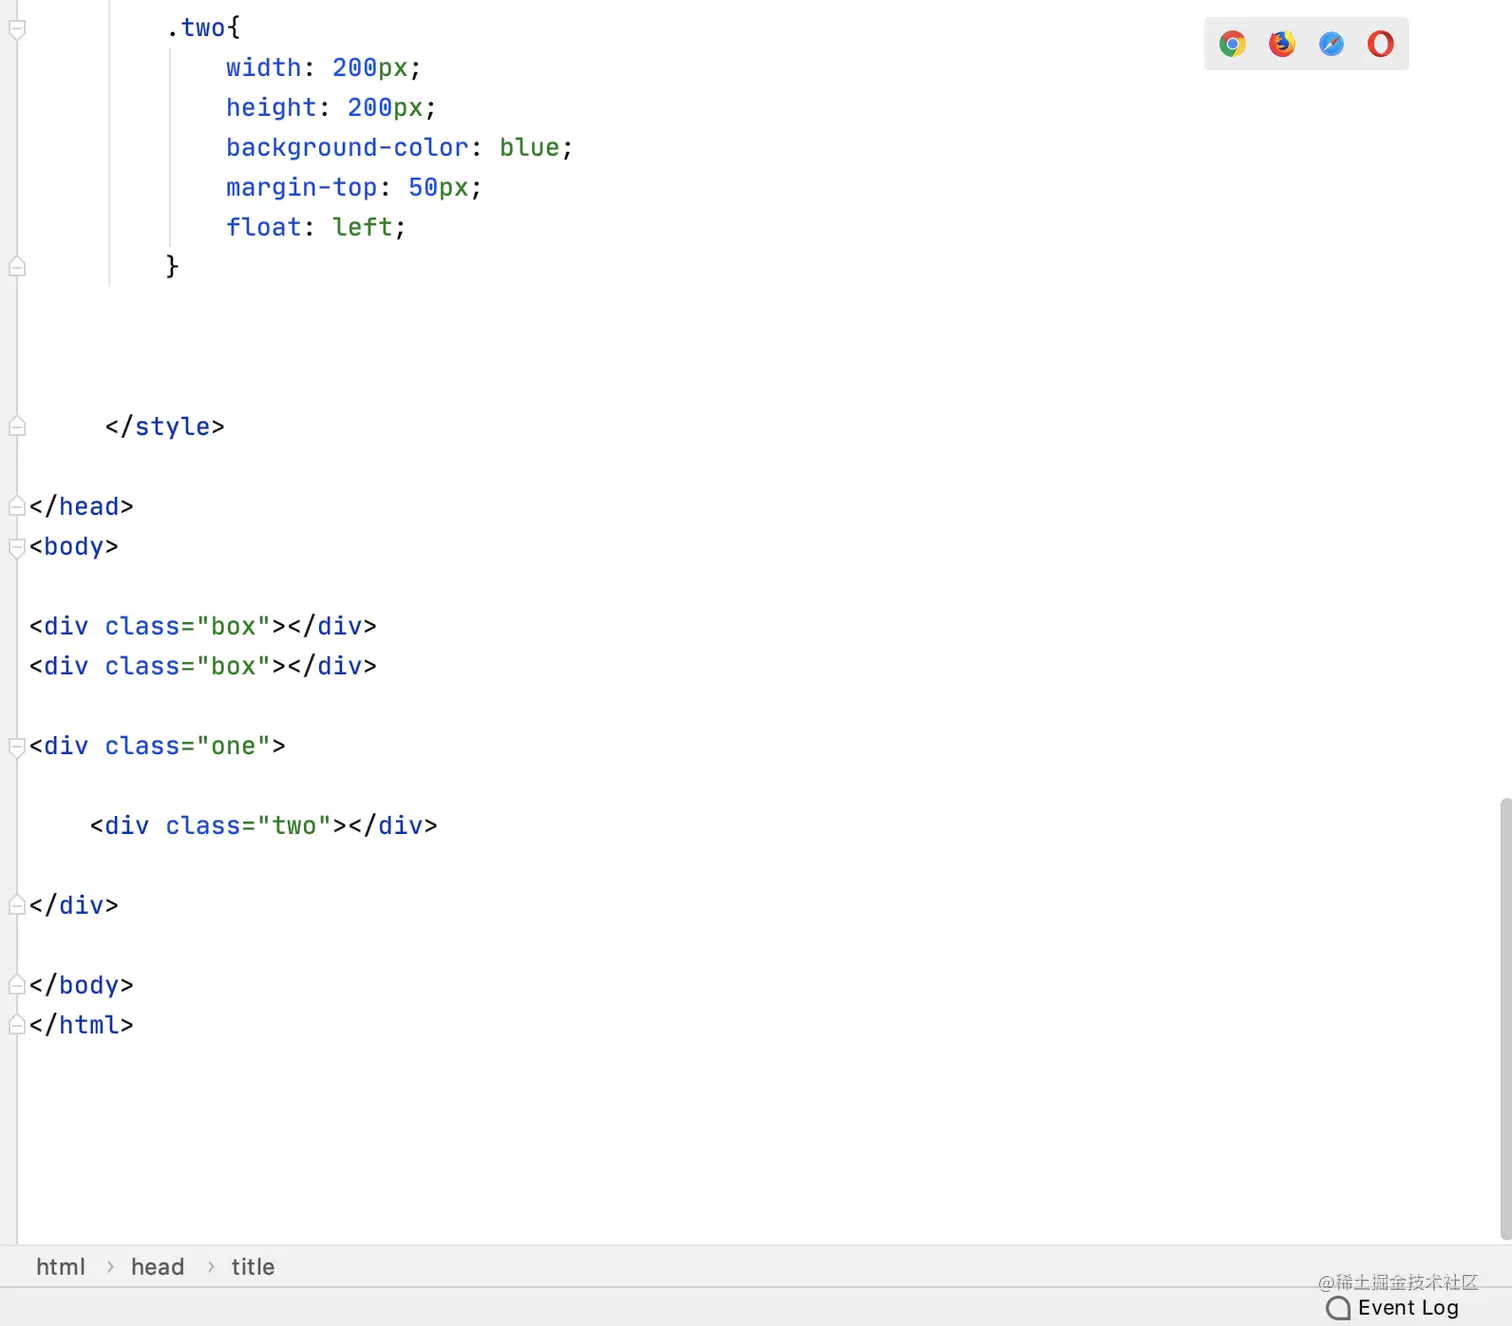Fold at the closing html tag
Viewport: 1512px width, 1326px height.
click(17, 1026)
